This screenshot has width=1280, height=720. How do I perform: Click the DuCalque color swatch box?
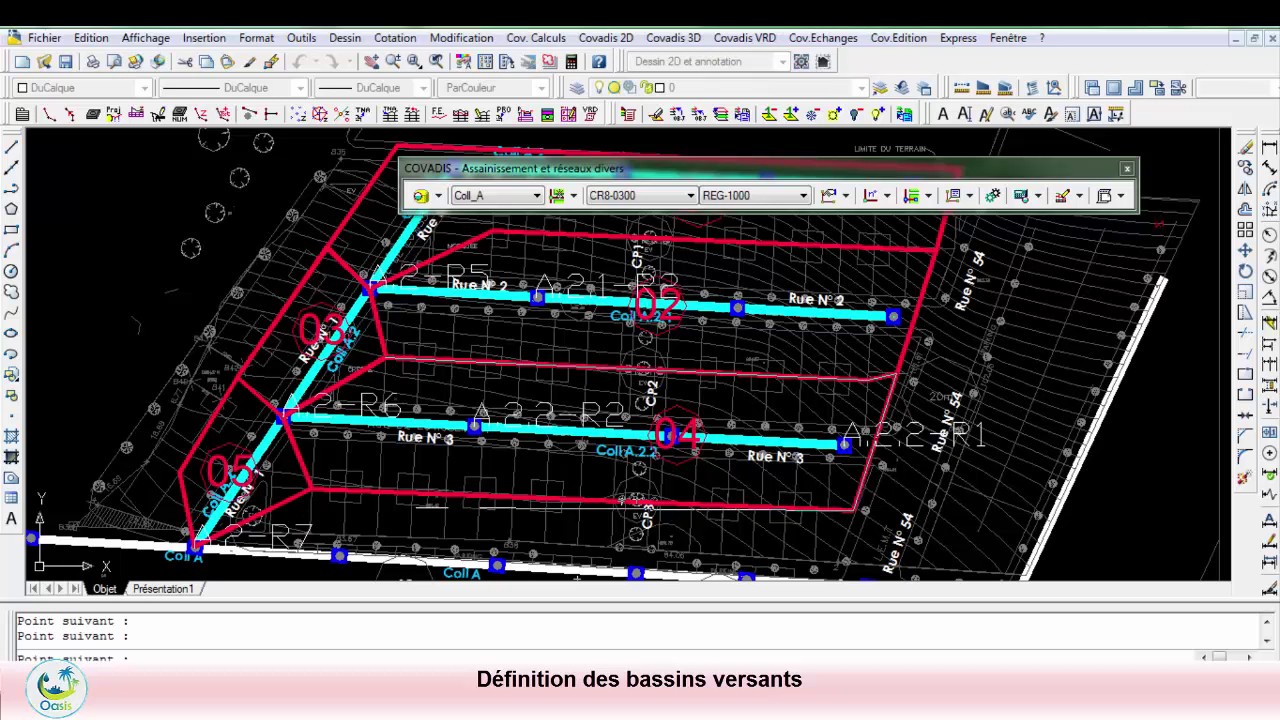coord(22,88)
